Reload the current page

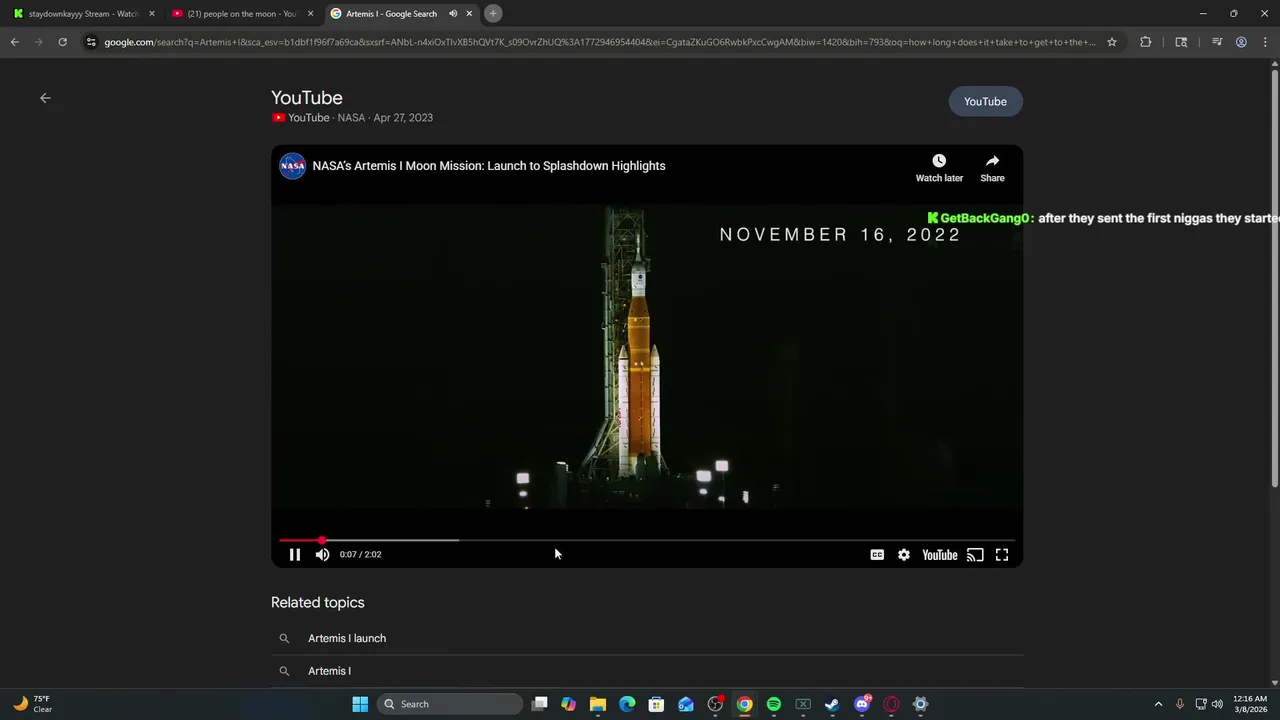[x=62, y=42]
